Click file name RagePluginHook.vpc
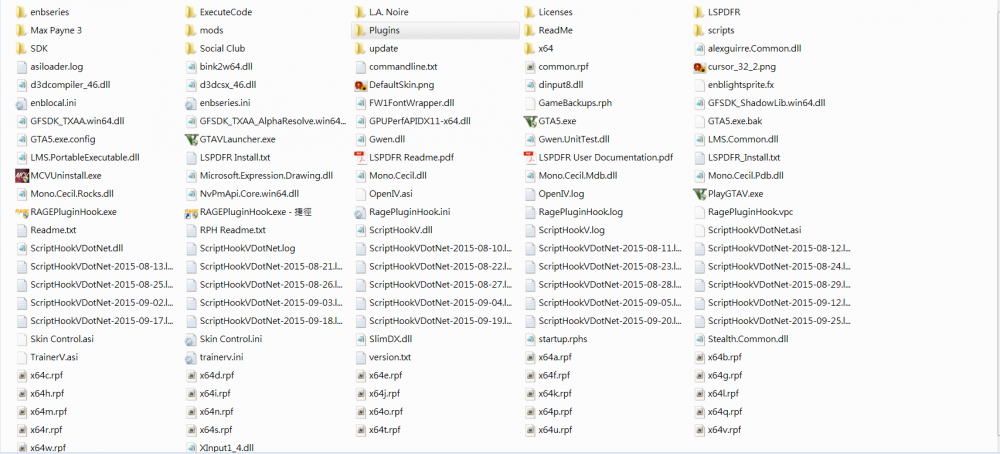Image resolution: width=1000 pixels, height=454 pixels. (x=751, y=212)
